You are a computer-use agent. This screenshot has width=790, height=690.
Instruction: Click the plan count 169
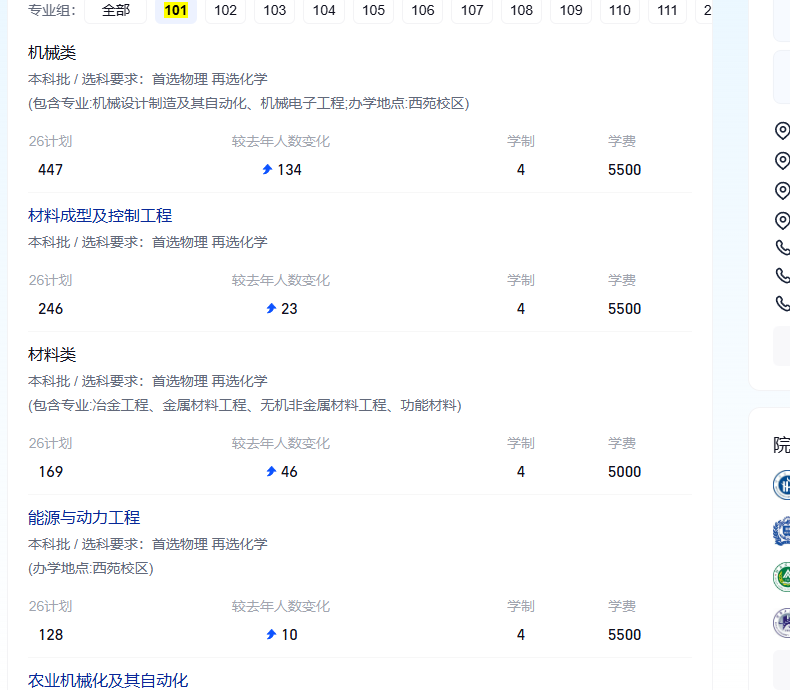pyautogui.click(x=50, y=472)
